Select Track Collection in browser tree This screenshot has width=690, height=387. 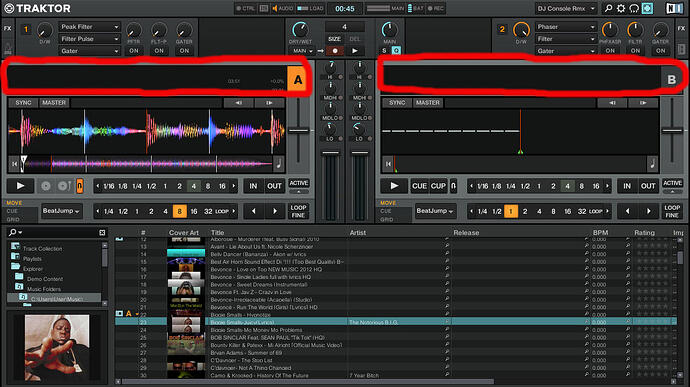42,248
